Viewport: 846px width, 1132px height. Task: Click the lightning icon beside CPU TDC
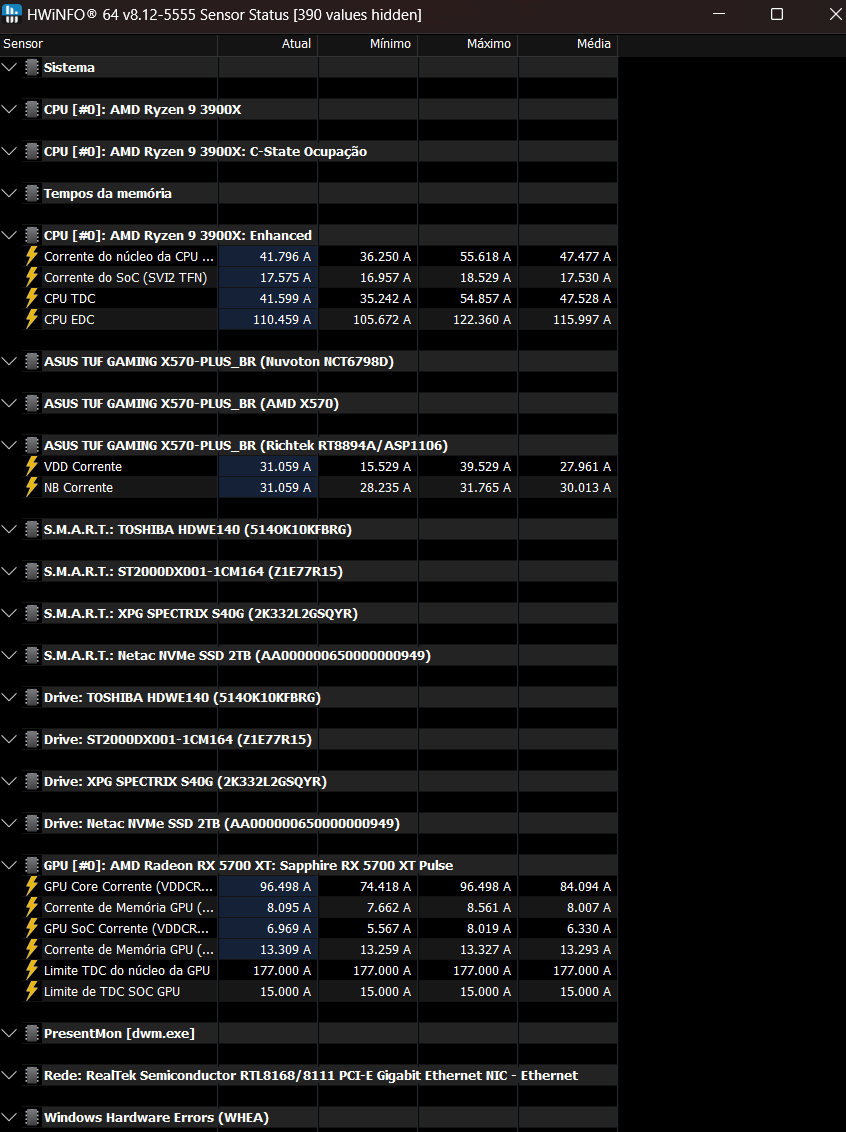32,298
